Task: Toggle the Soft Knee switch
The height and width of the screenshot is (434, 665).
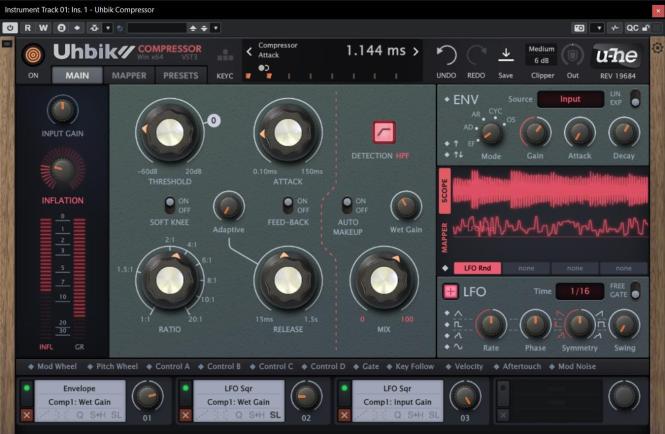Action: (170, 205)
